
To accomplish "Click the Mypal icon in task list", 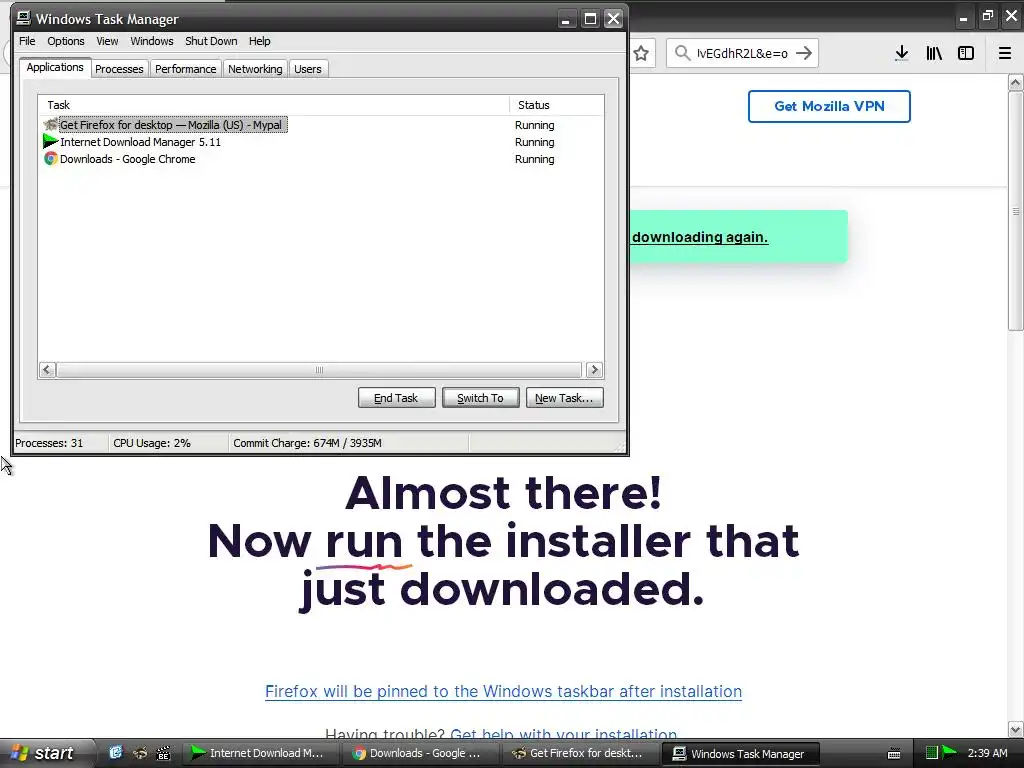I will point(50,124).
